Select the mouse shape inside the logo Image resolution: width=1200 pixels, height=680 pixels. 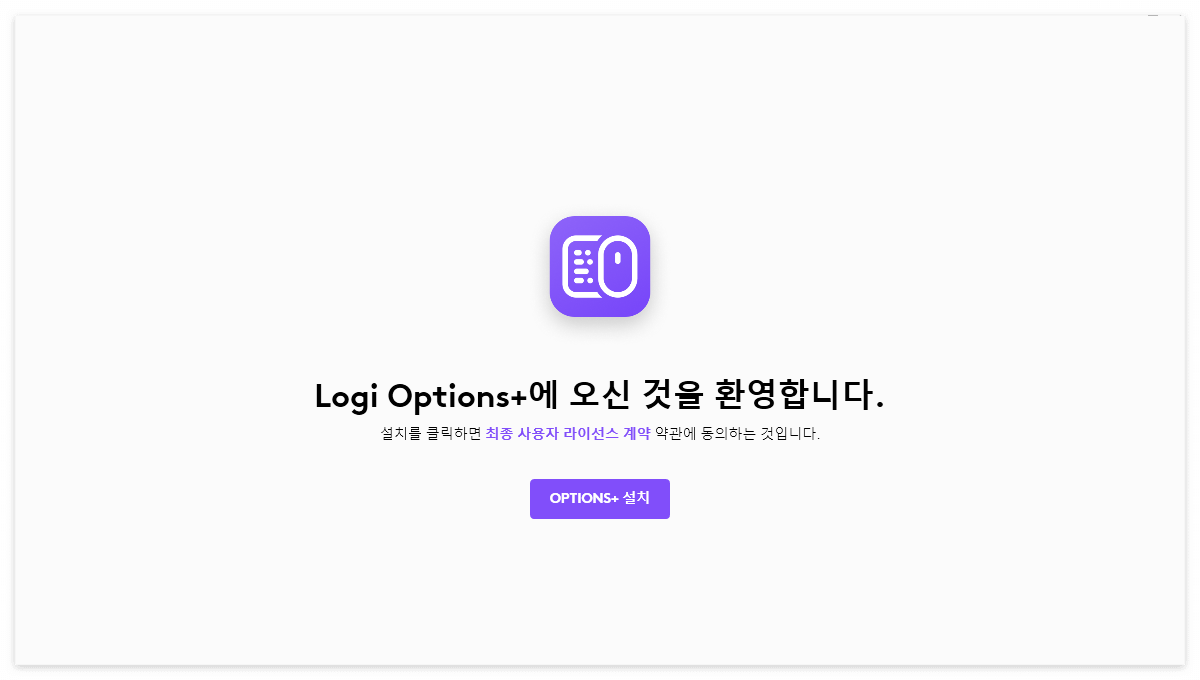click(x=617, y=266)
